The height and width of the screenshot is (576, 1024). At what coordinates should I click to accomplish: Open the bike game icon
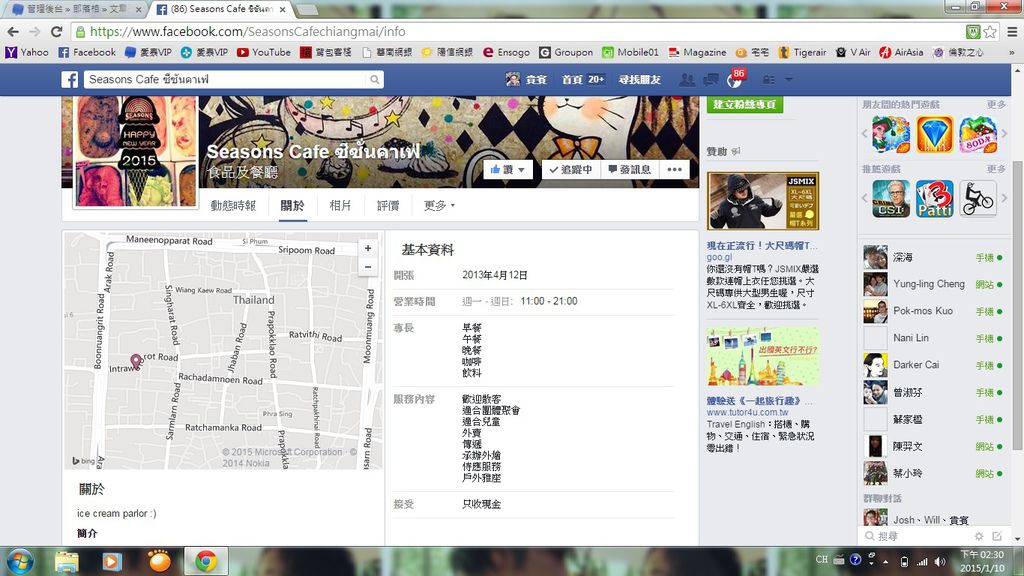(978, 199)
